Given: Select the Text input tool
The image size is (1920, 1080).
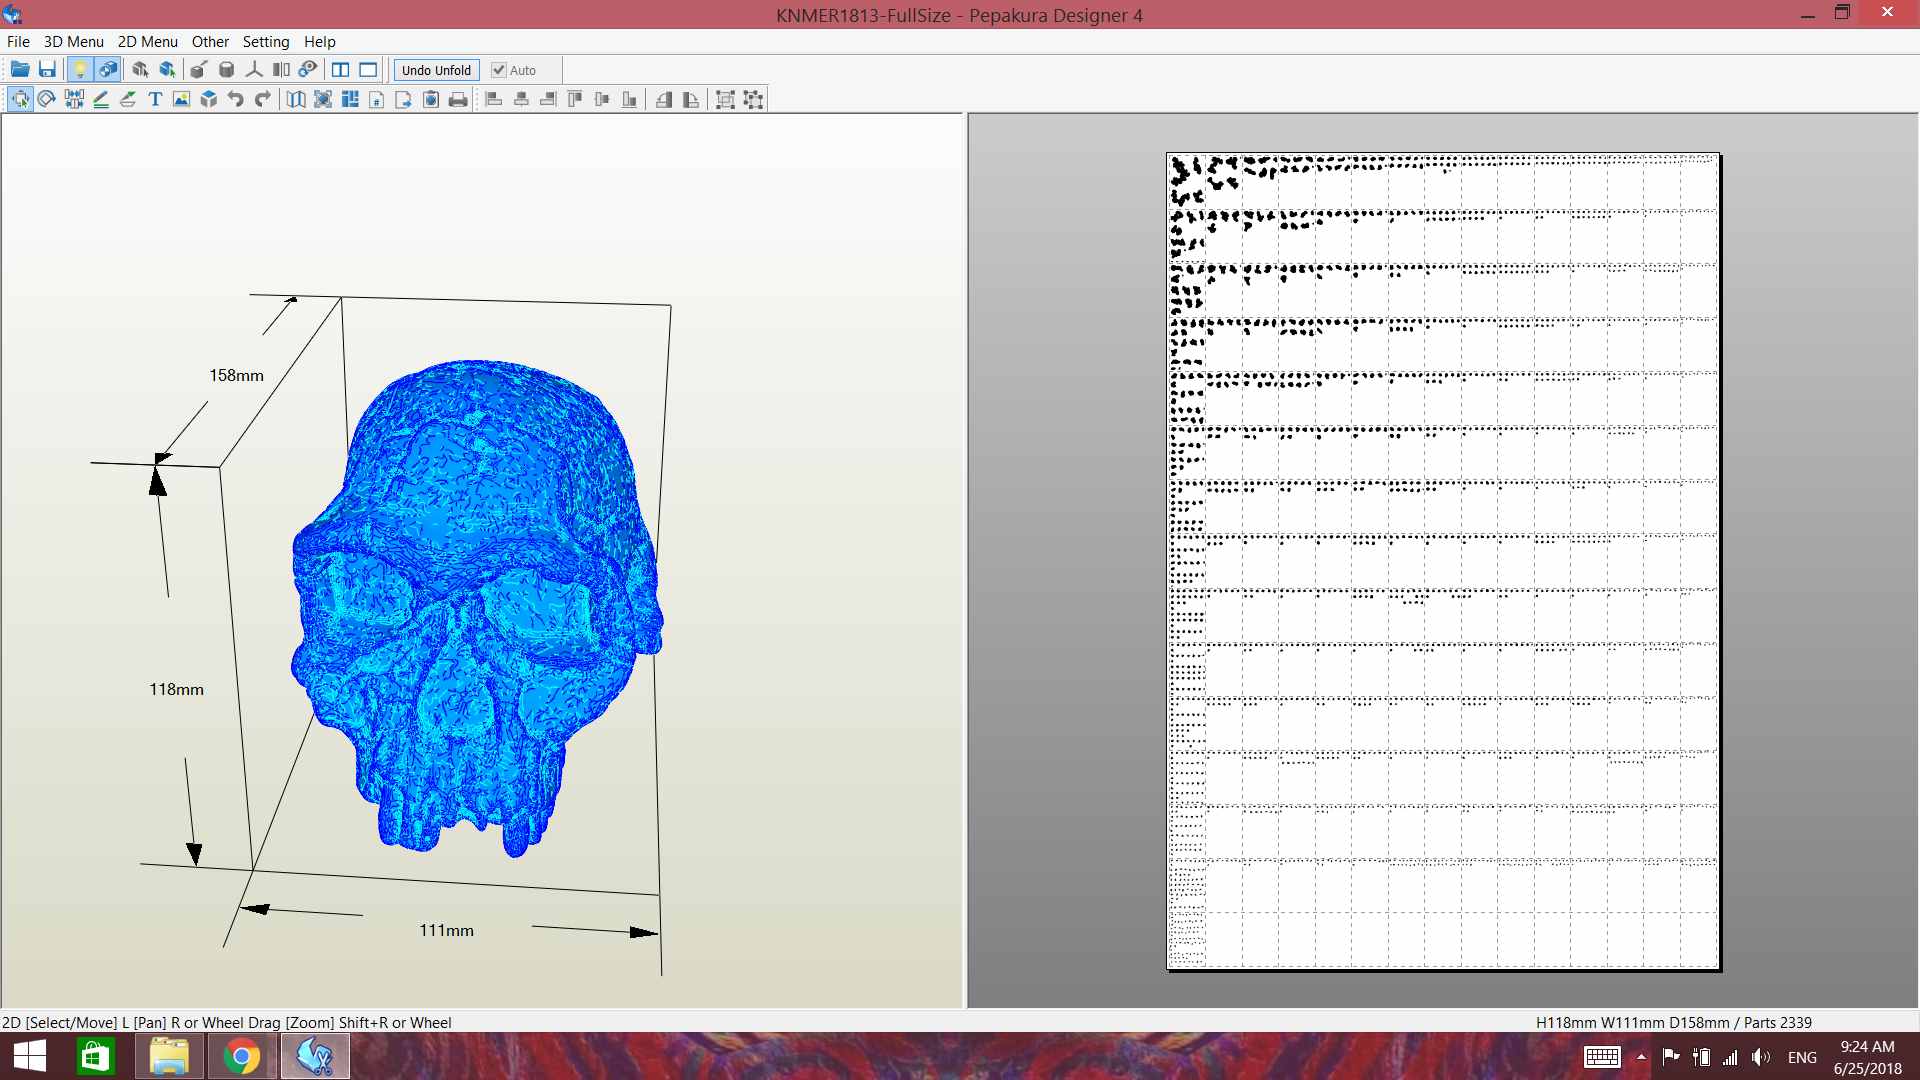Looking at the screenshot, I should [155, 99].
